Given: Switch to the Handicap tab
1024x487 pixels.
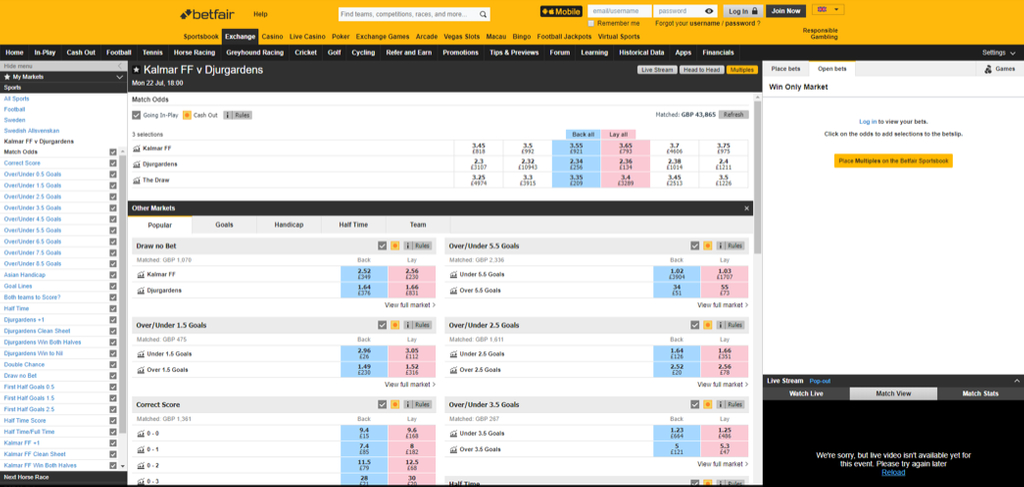Looking at the screenshot, I should 289,225.
